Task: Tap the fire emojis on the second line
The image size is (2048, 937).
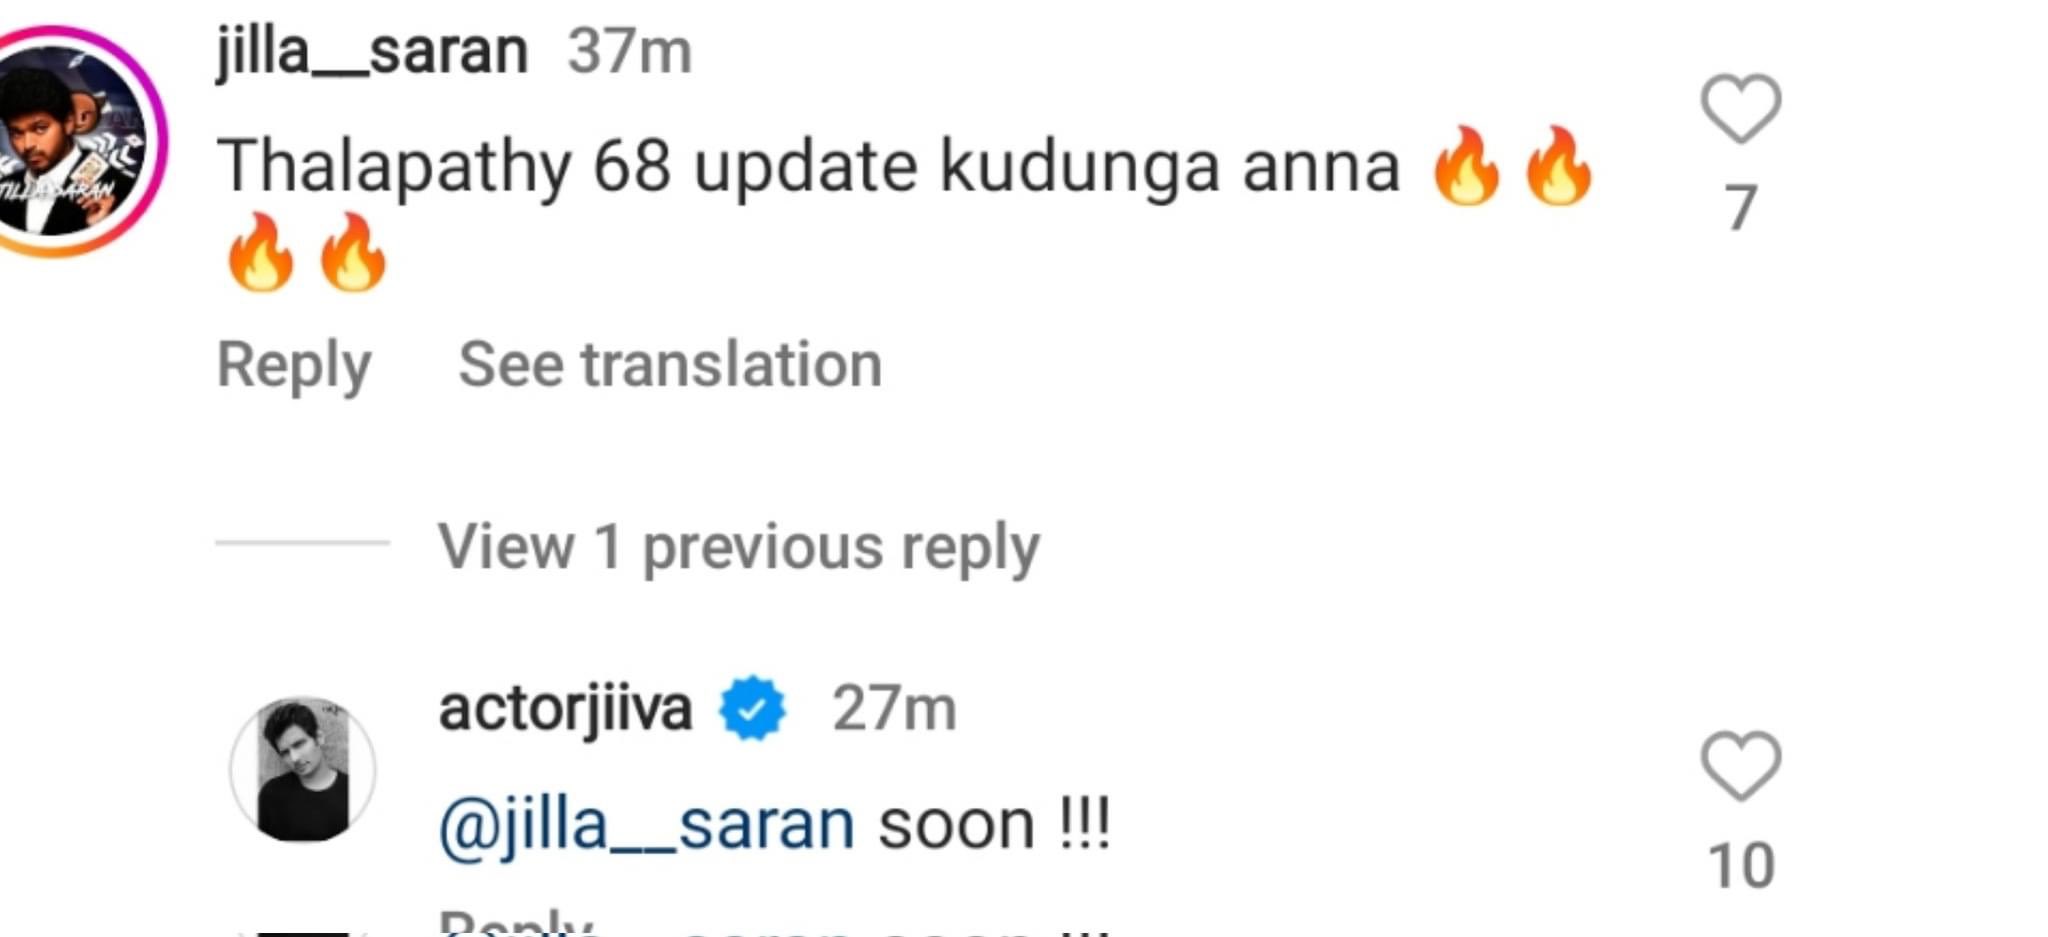Action: point(306,252)
